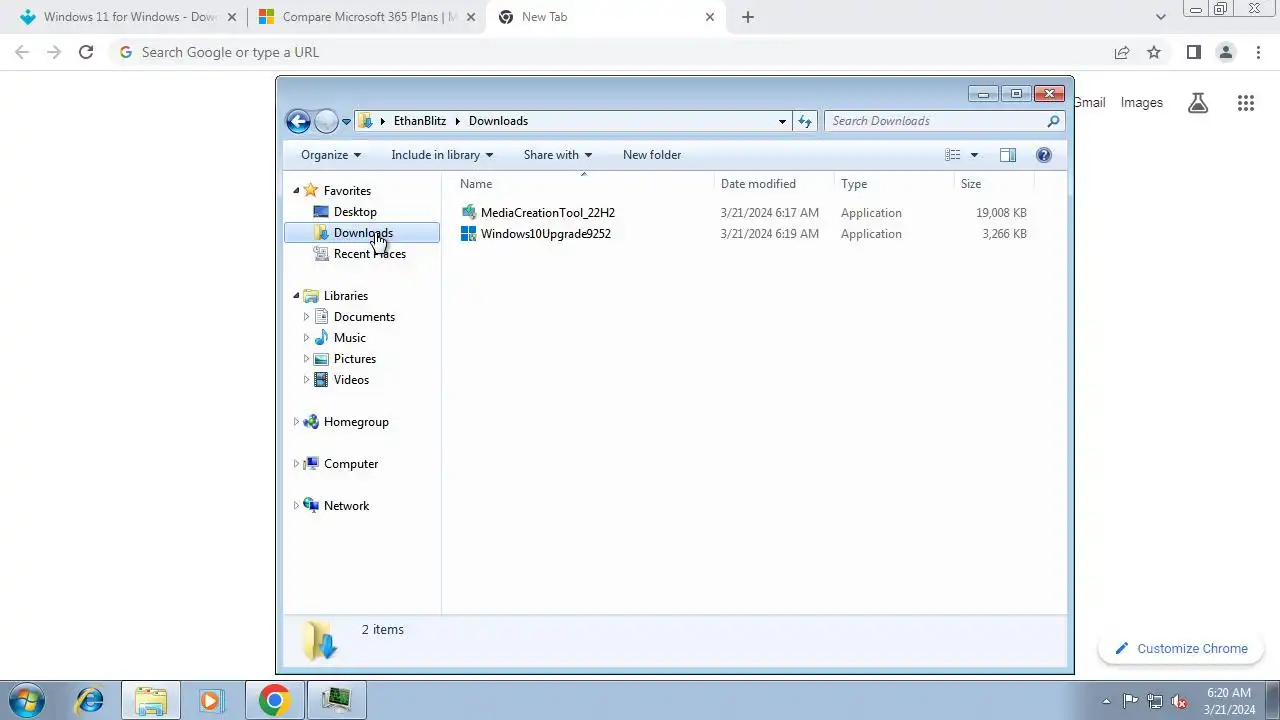The width and height of the screenshot is (1280, 720).
Task: Expand the Pictures library
Action: [x=306, y=359]
